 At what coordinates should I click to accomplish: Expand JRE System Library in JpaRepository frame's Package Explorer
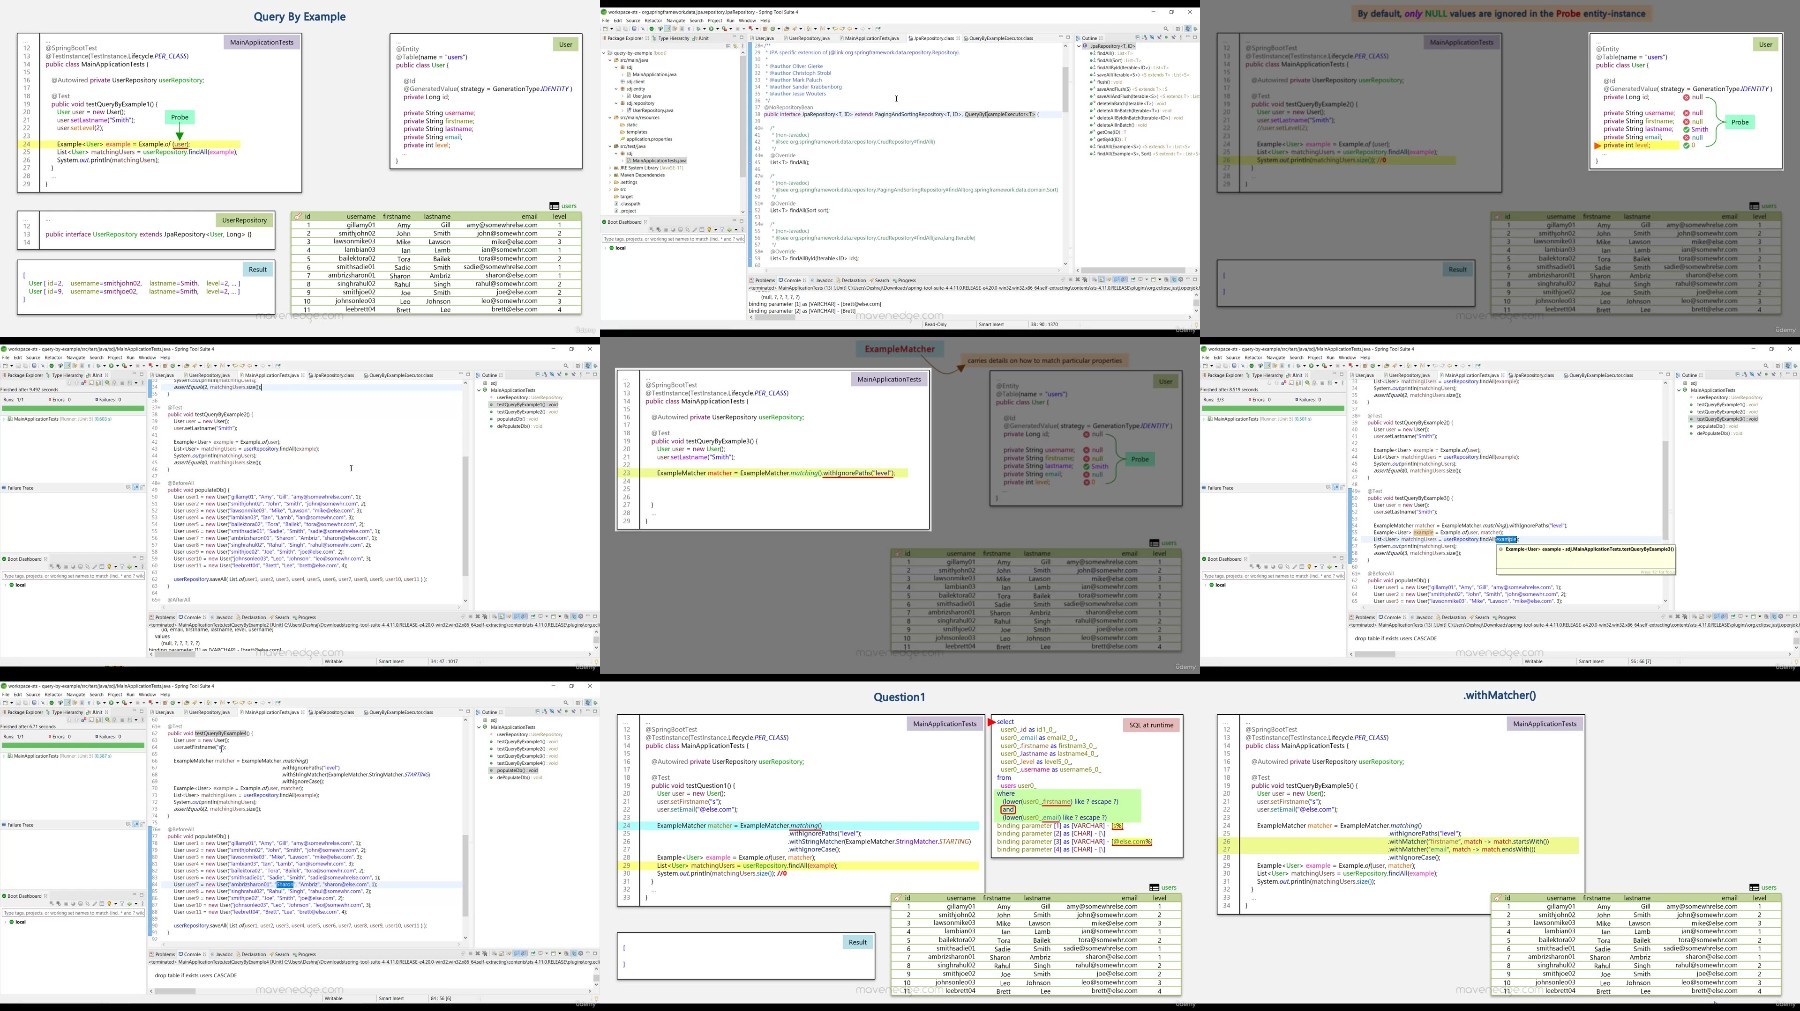[x=610, y=167]
